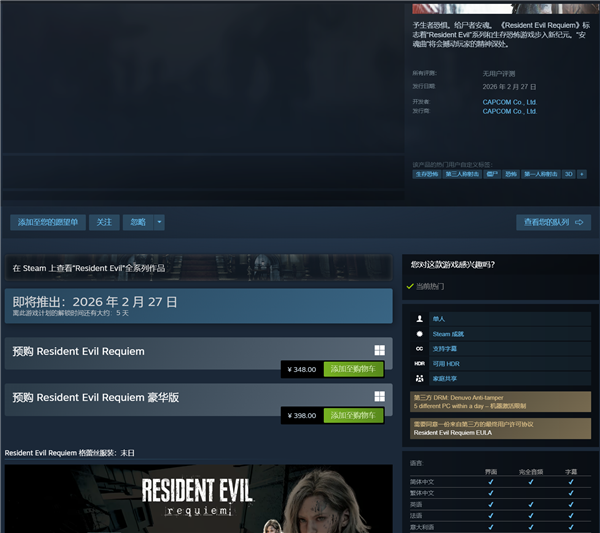Click the family sharing (家庭共享) icon

click(419, 378)
